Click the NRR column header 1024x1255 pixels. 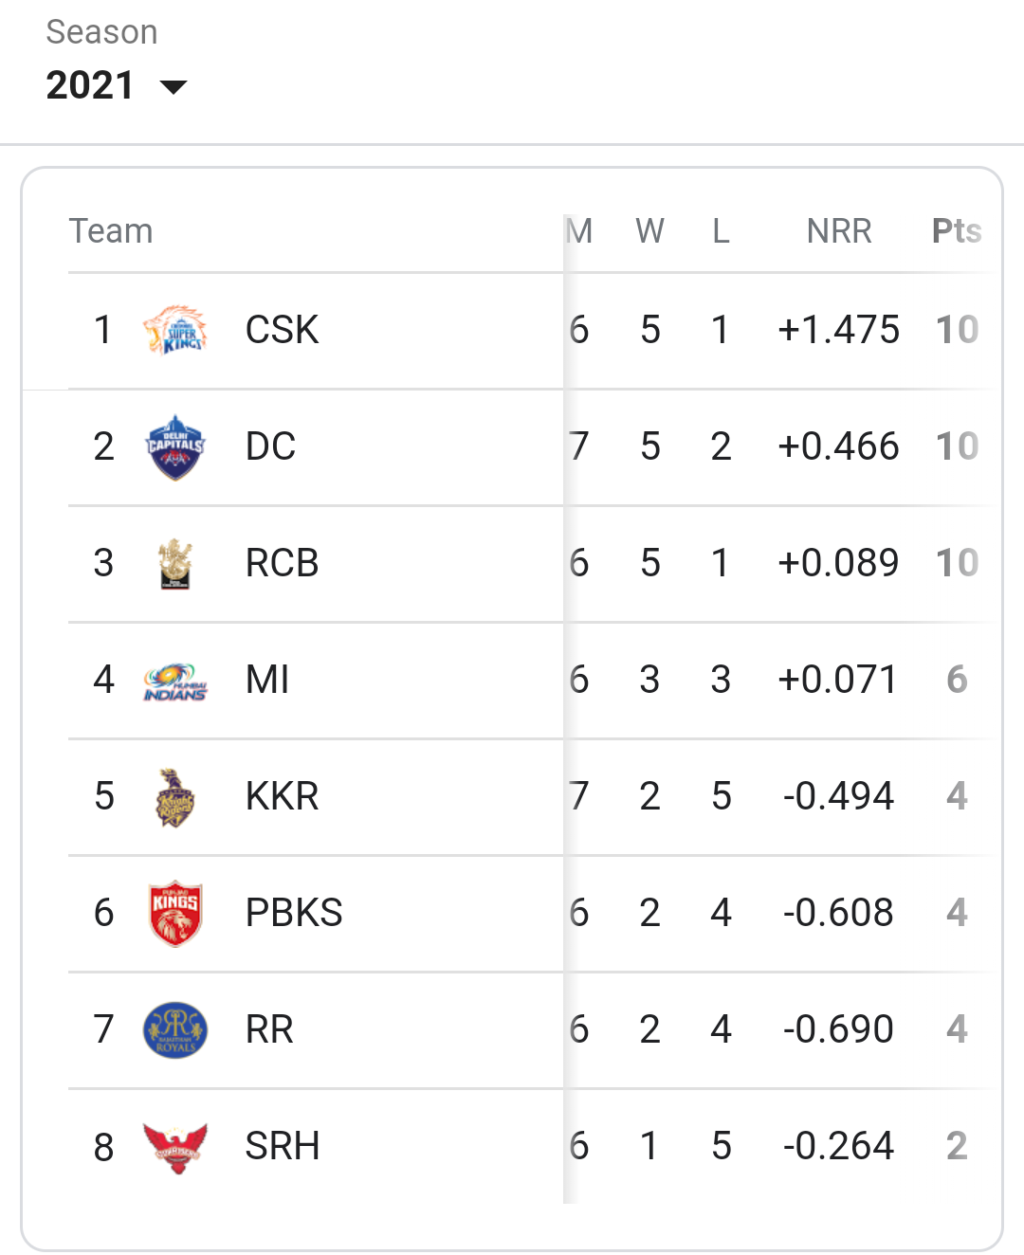[839, 231]
